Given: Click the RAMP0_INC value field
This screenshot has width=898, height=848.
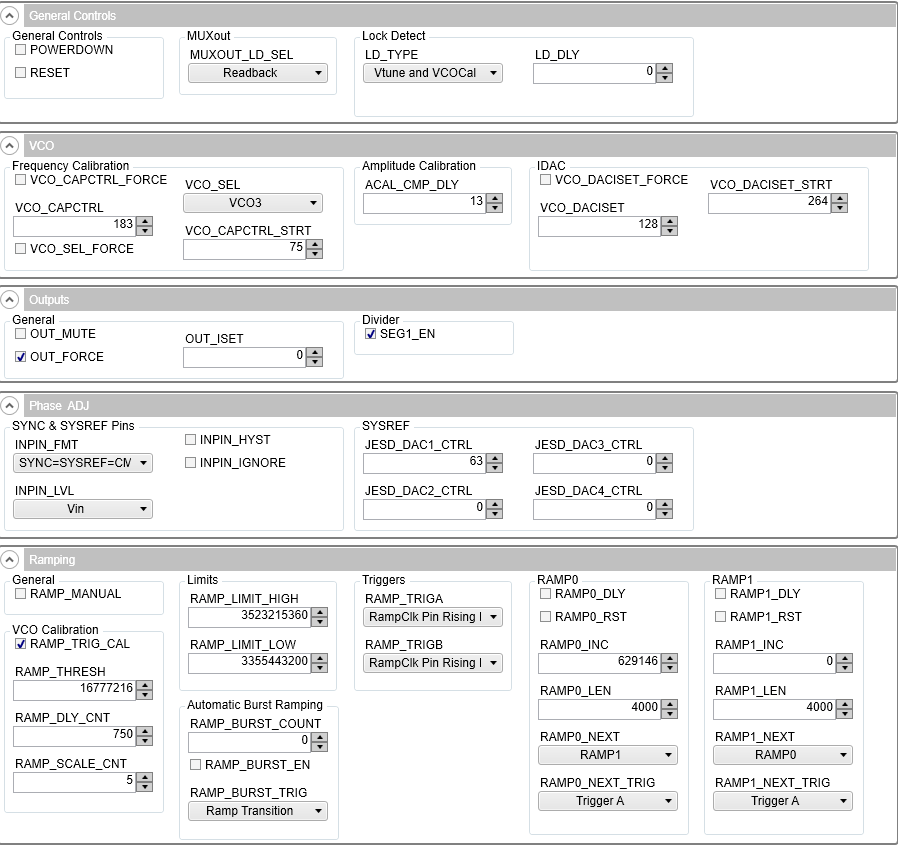Looking at the screenshot, I should (600, 663).
